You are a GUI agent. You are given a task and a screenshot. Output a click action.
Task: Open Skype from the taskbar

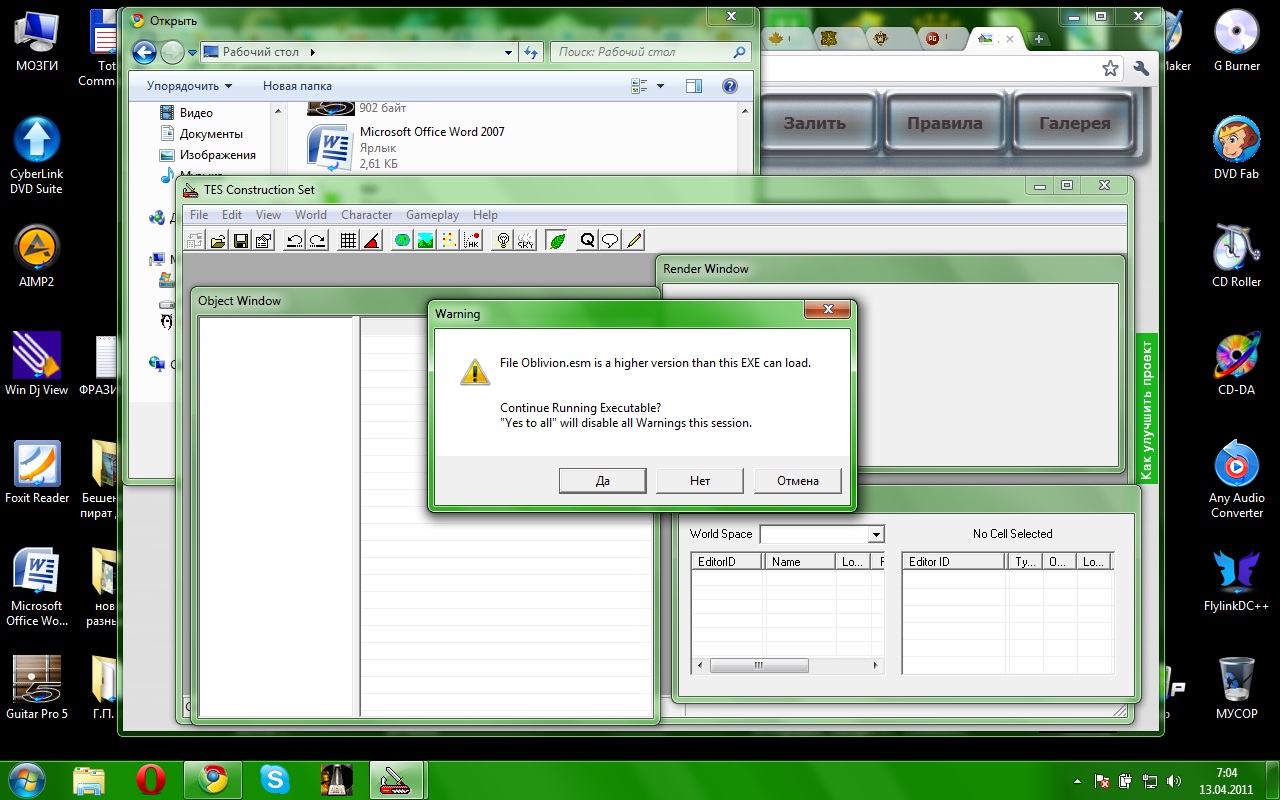(275, 778)
